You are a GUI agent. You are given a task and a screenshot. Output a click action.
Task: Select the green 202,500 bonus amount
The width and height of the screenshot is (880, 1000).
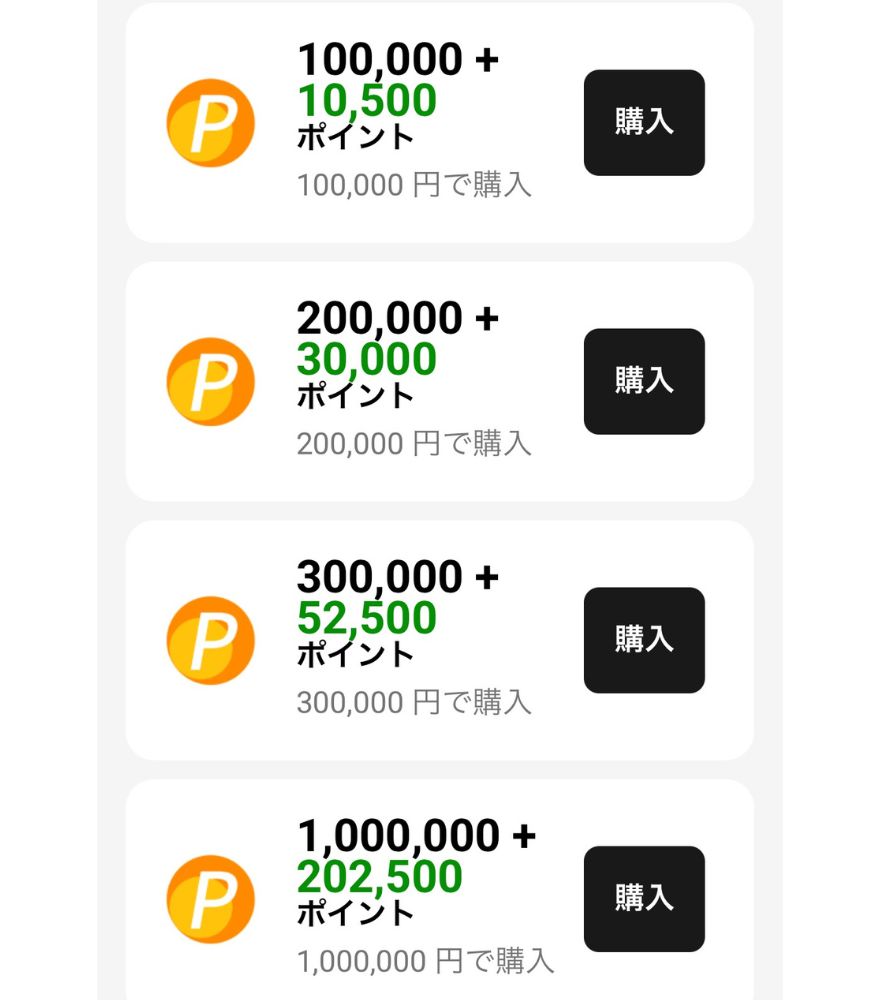(380, 877)
